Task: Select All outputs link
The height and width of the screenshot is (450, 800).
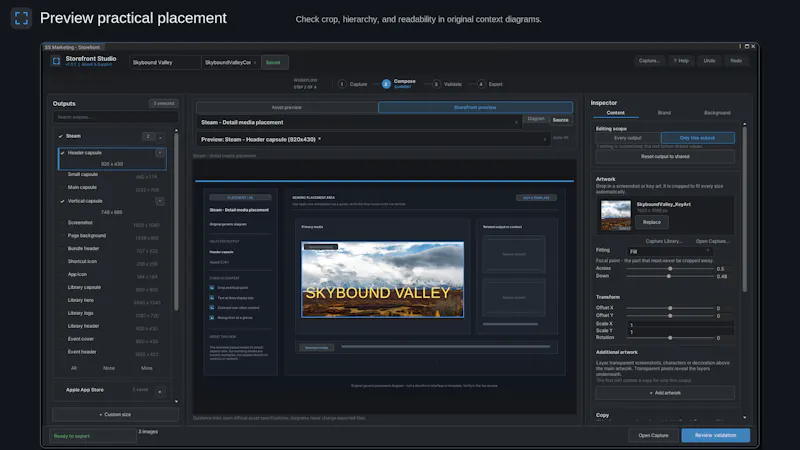Action: tap(74, 368)
